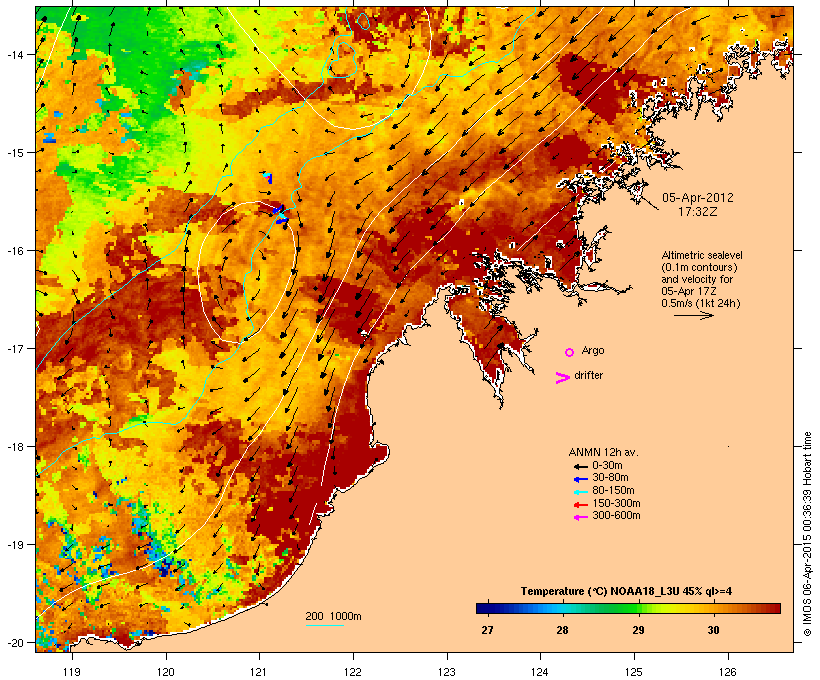Image resolution: width=820 pixels, height=680 pixels.
Task: Click the temperature colorbar near 30
Action: pyautogui.click(x=714, y=608)
